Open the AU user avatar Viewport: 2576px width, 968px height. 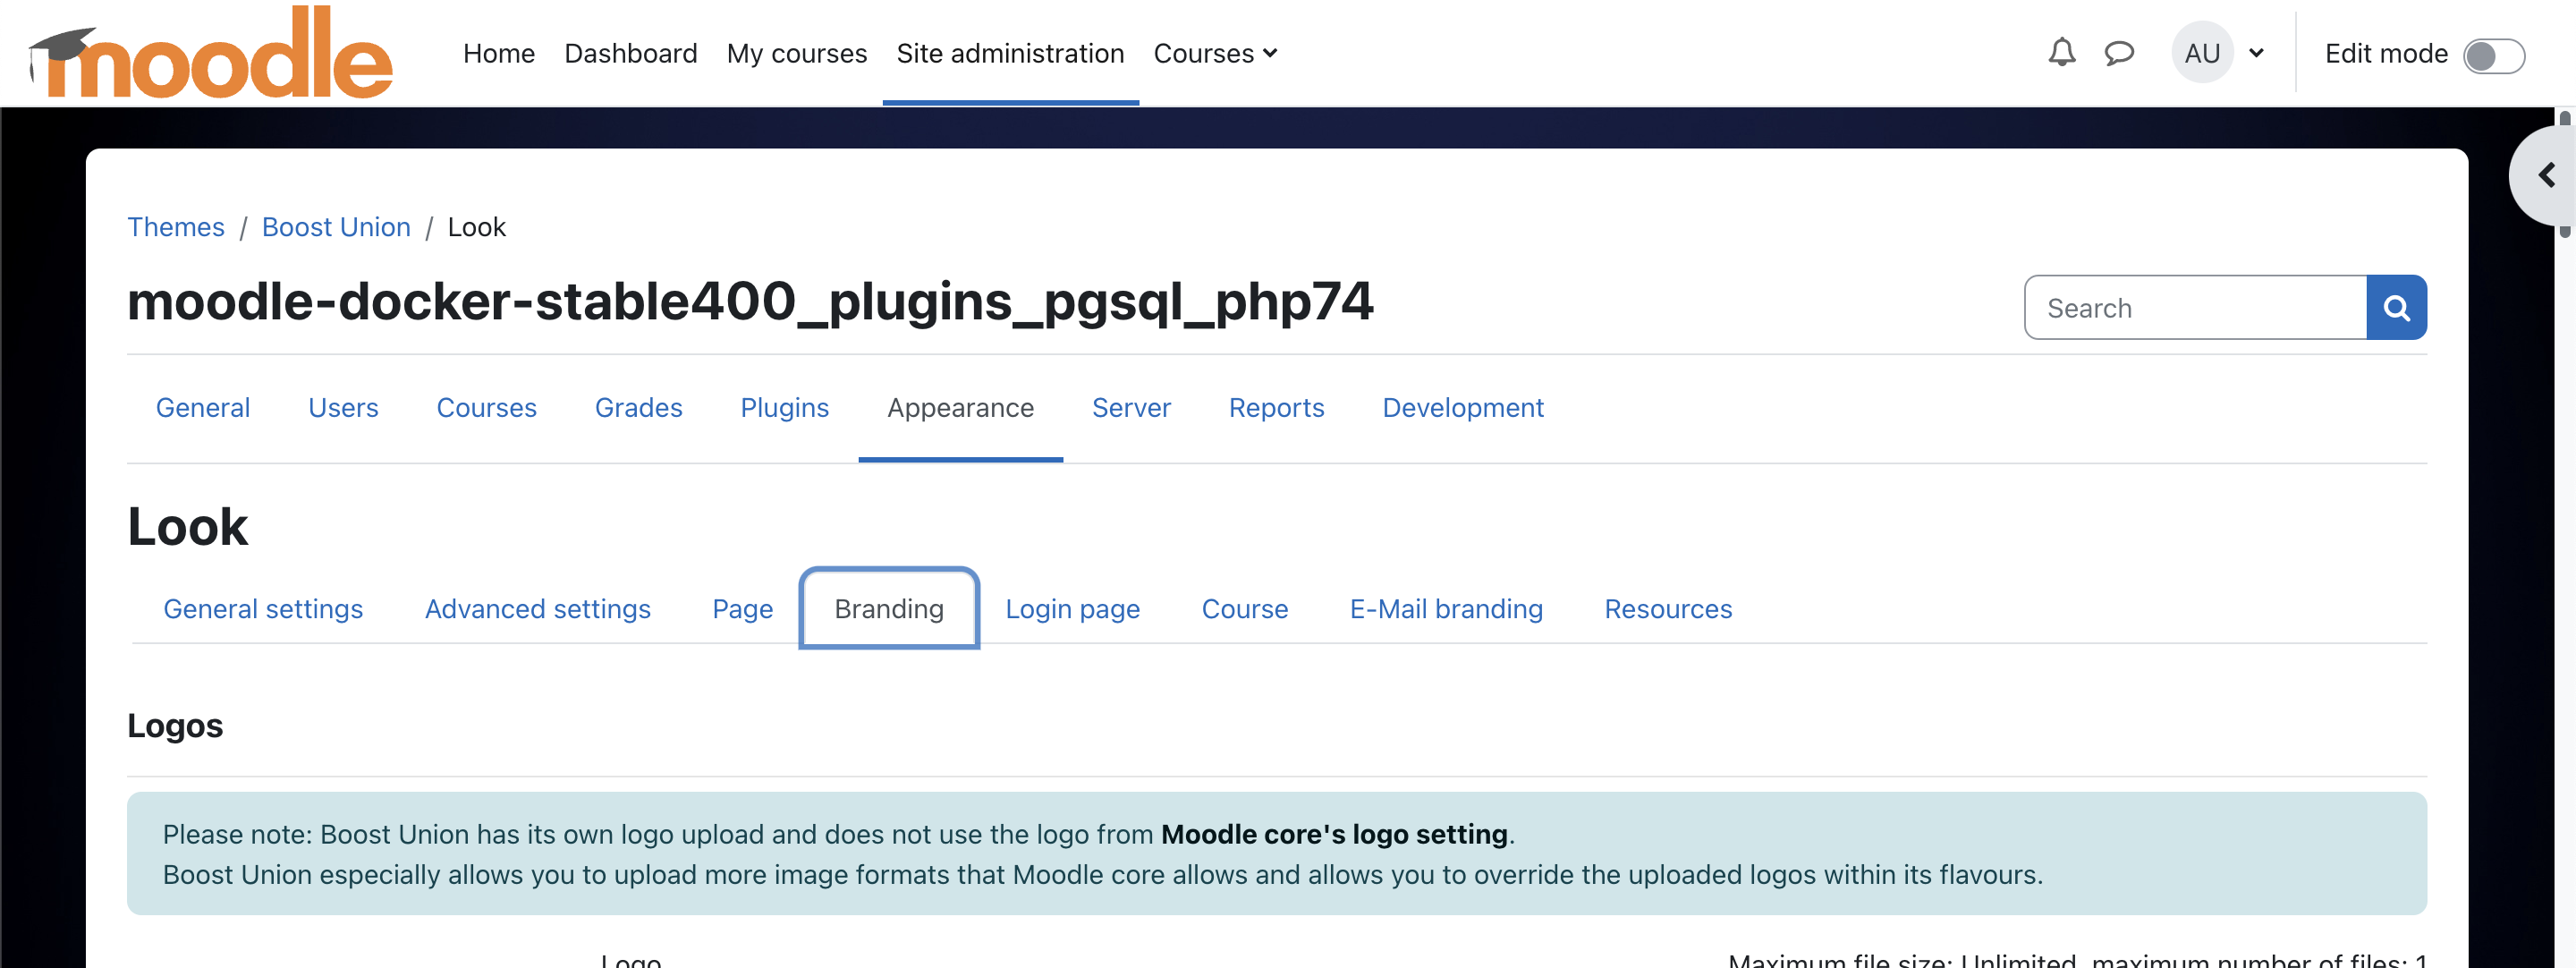point(2203,53)
